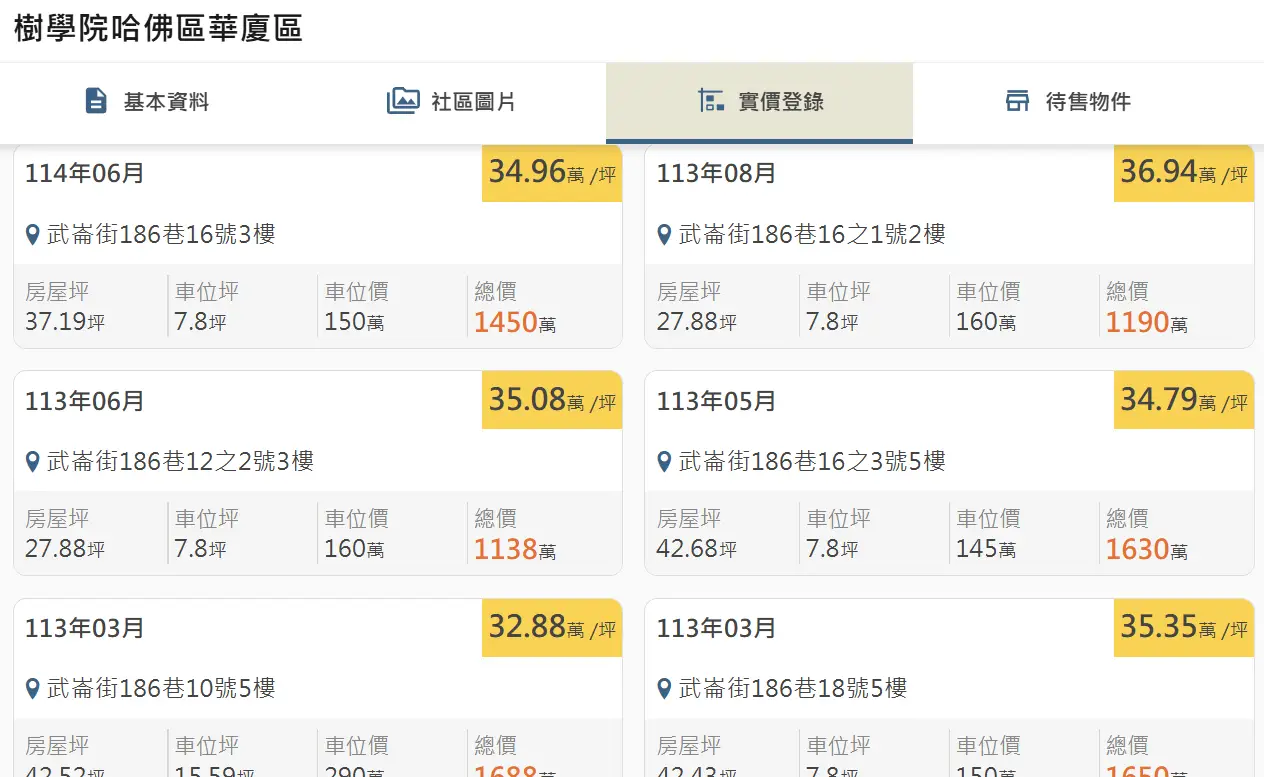
Task: Click the 社區圖片 photo gallery icon
Action: point(403,101)
